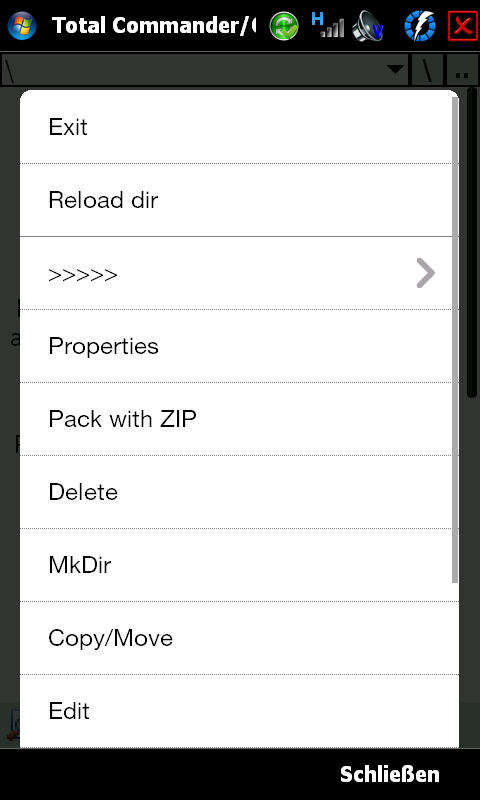Go to root with backslash button
This screenshot has width=480, height=800.
(x=427, y=70)
